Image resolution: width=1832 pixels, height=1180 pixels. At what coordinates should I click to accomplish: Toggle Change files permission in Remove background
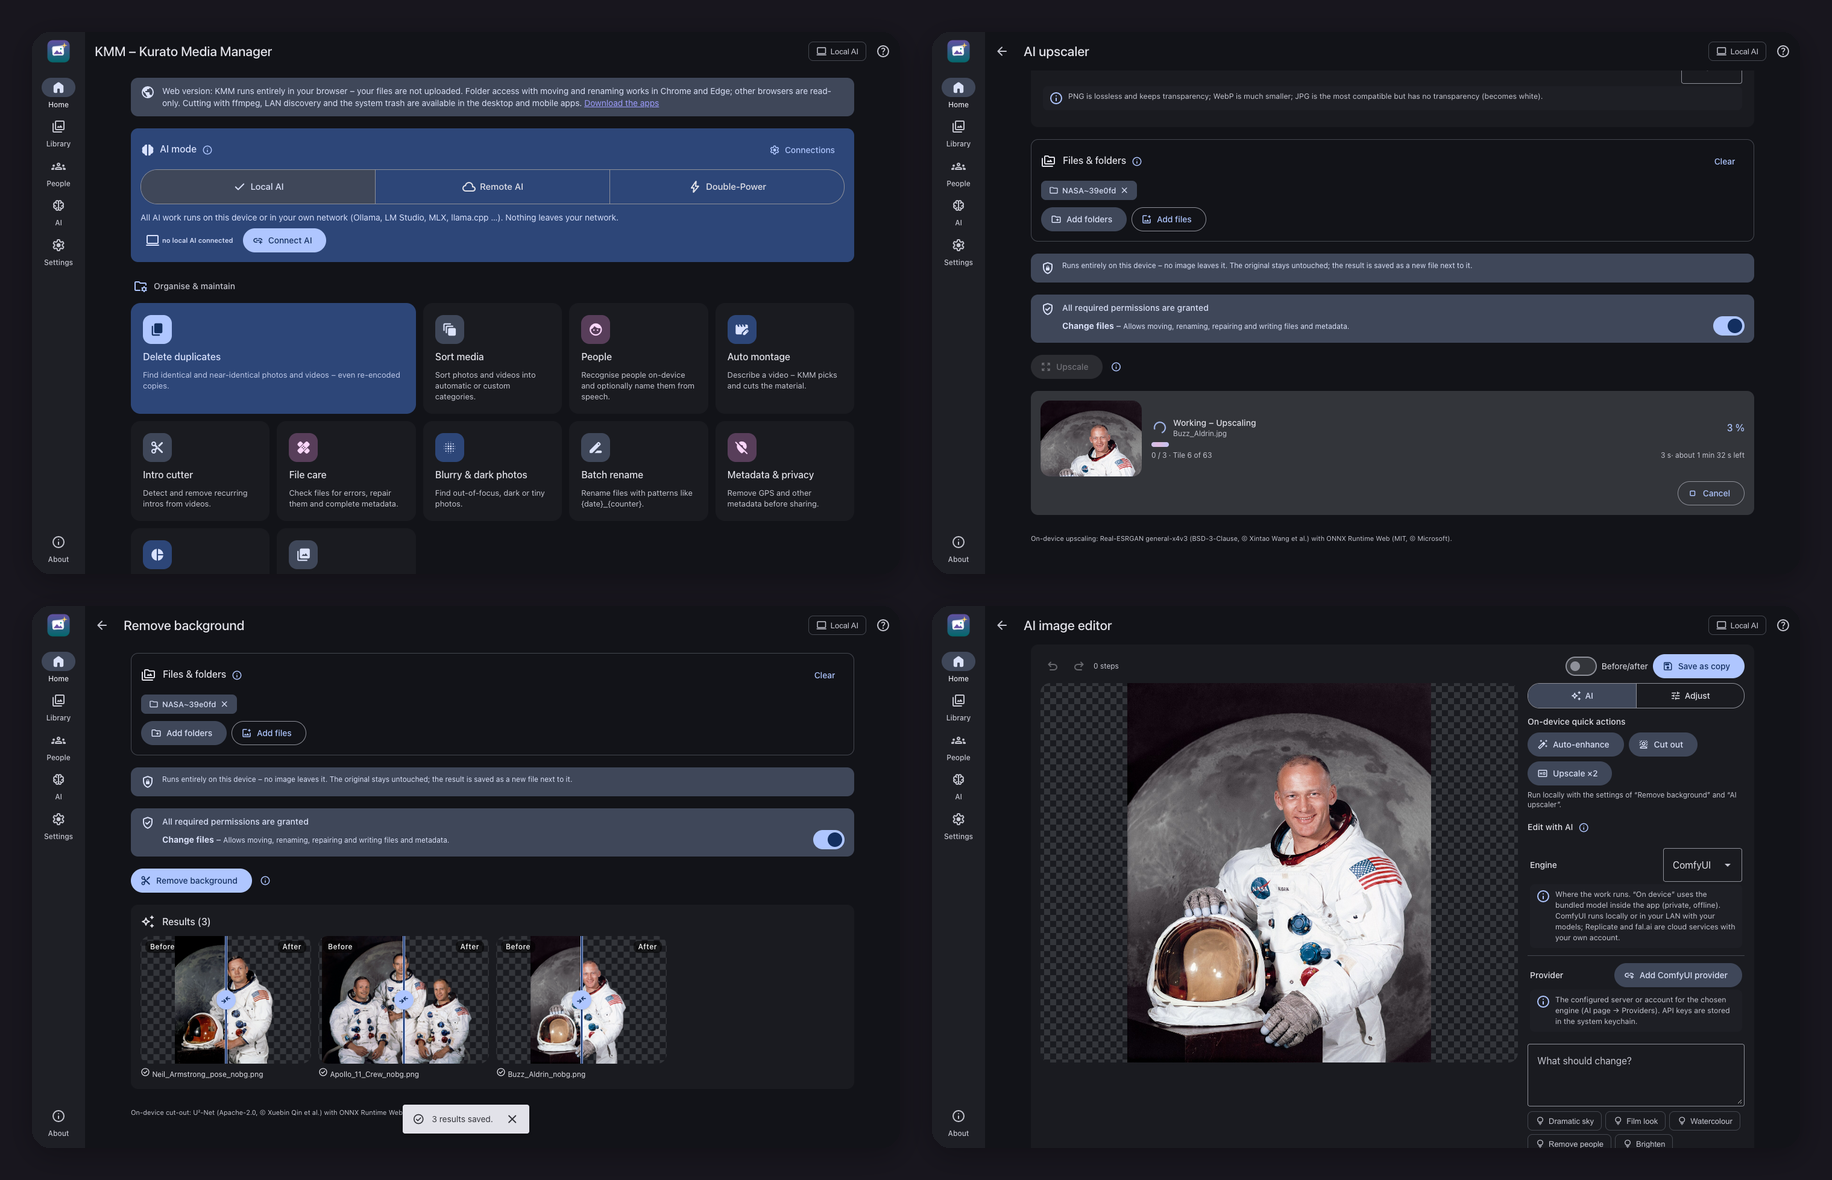point(828,840)
